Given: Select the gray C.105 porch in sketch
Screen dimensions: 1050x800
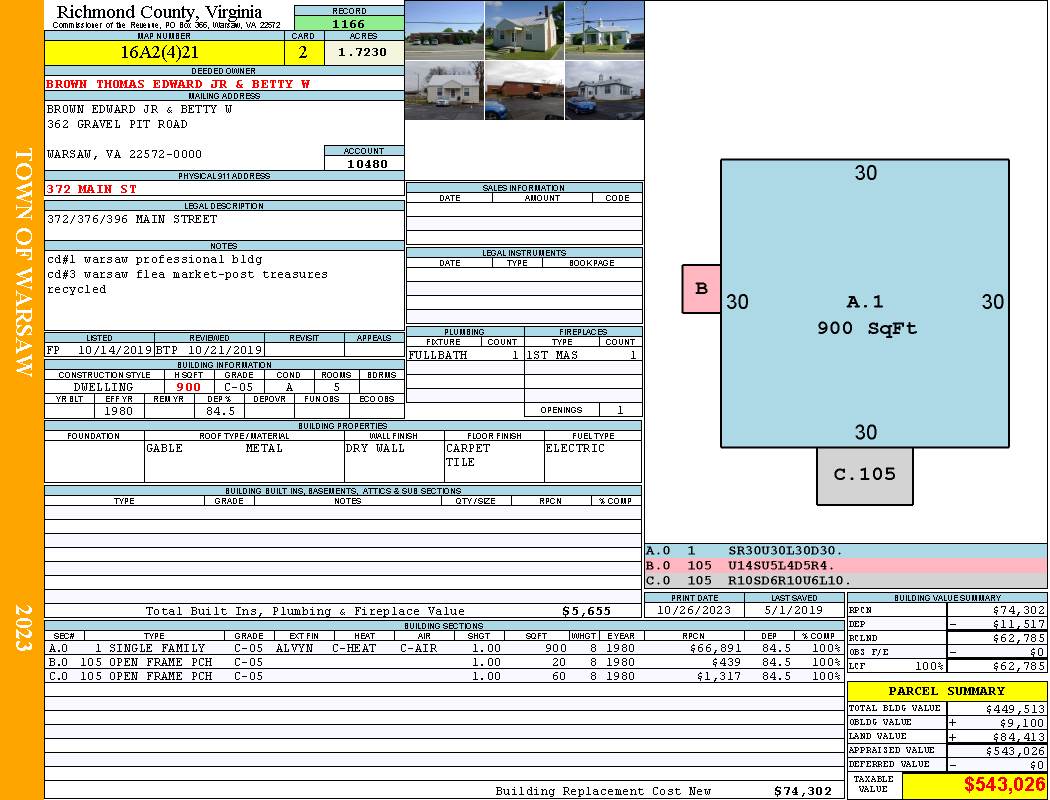Looking at the screenshot, I should tap(865, 475).
